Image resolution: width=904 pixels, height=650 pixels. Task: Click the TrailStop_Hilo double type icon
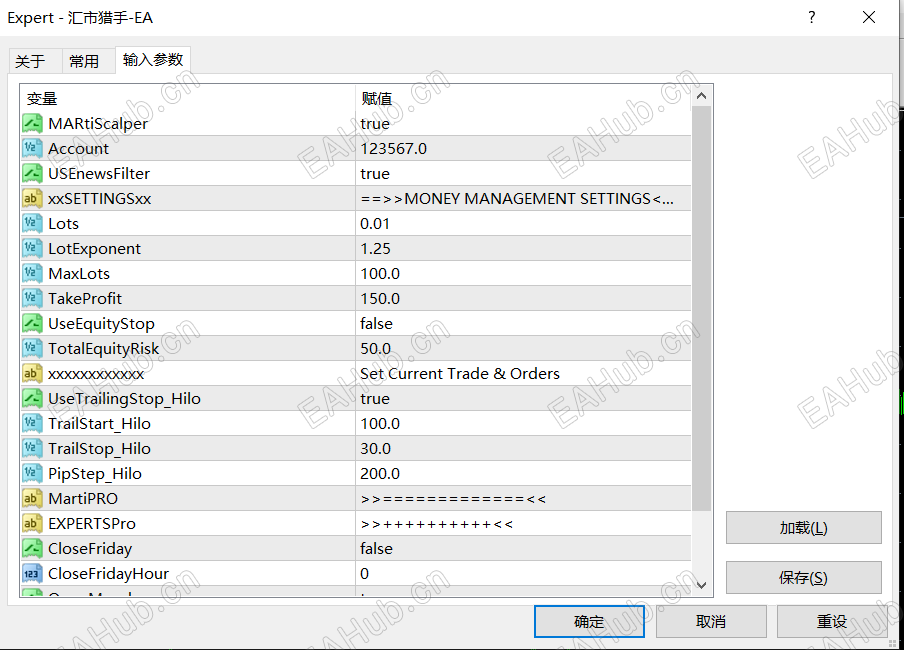(32, 448)
